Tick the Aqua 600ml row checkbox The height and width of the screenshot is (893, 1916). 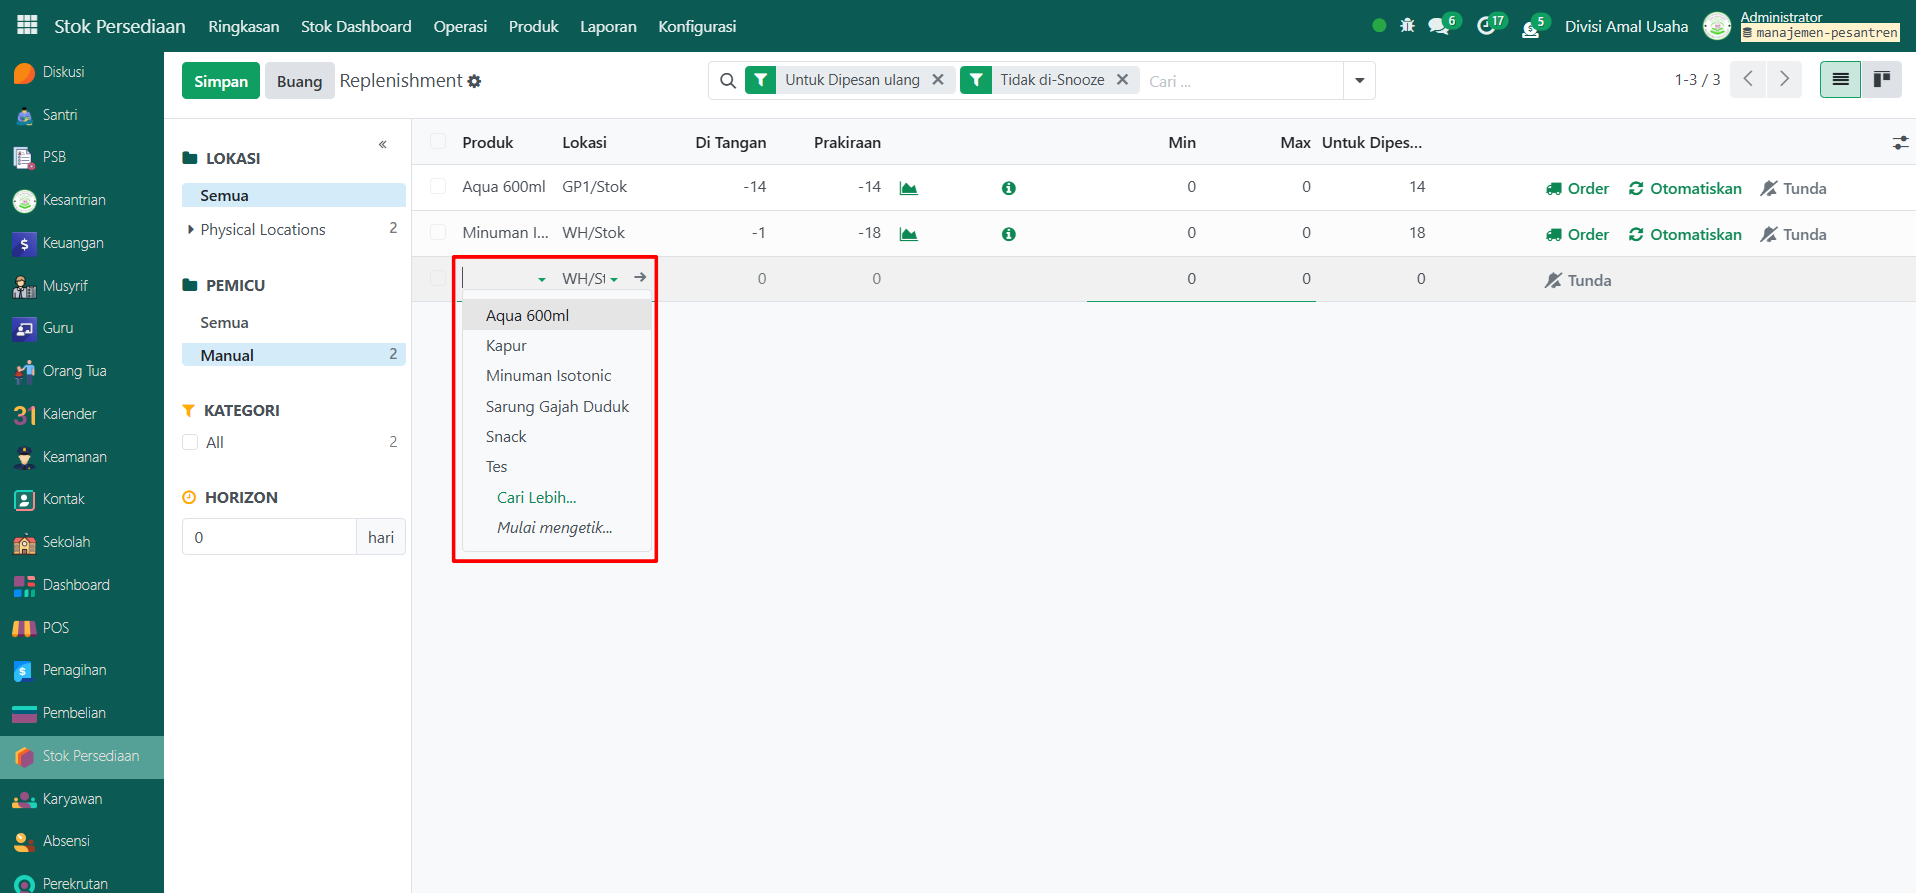tap(438, 187)
